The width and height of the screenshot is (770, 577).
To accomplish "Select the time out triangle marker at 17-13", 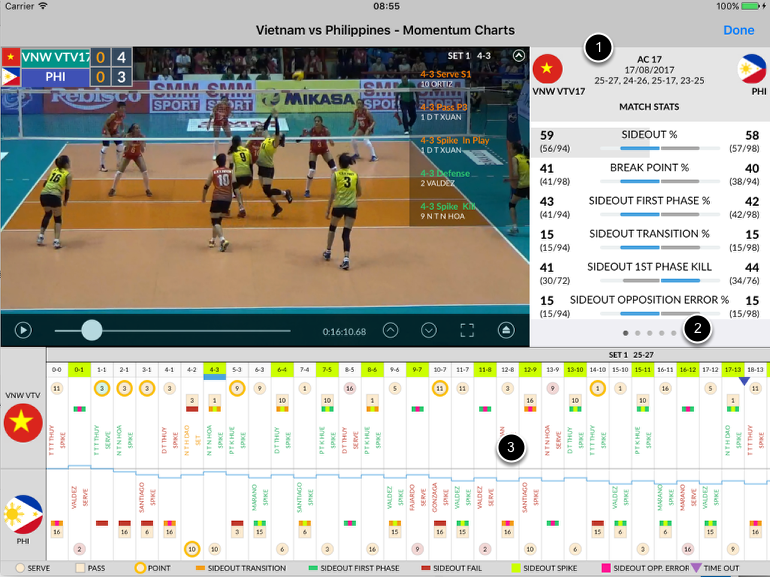I will (743, 381).
